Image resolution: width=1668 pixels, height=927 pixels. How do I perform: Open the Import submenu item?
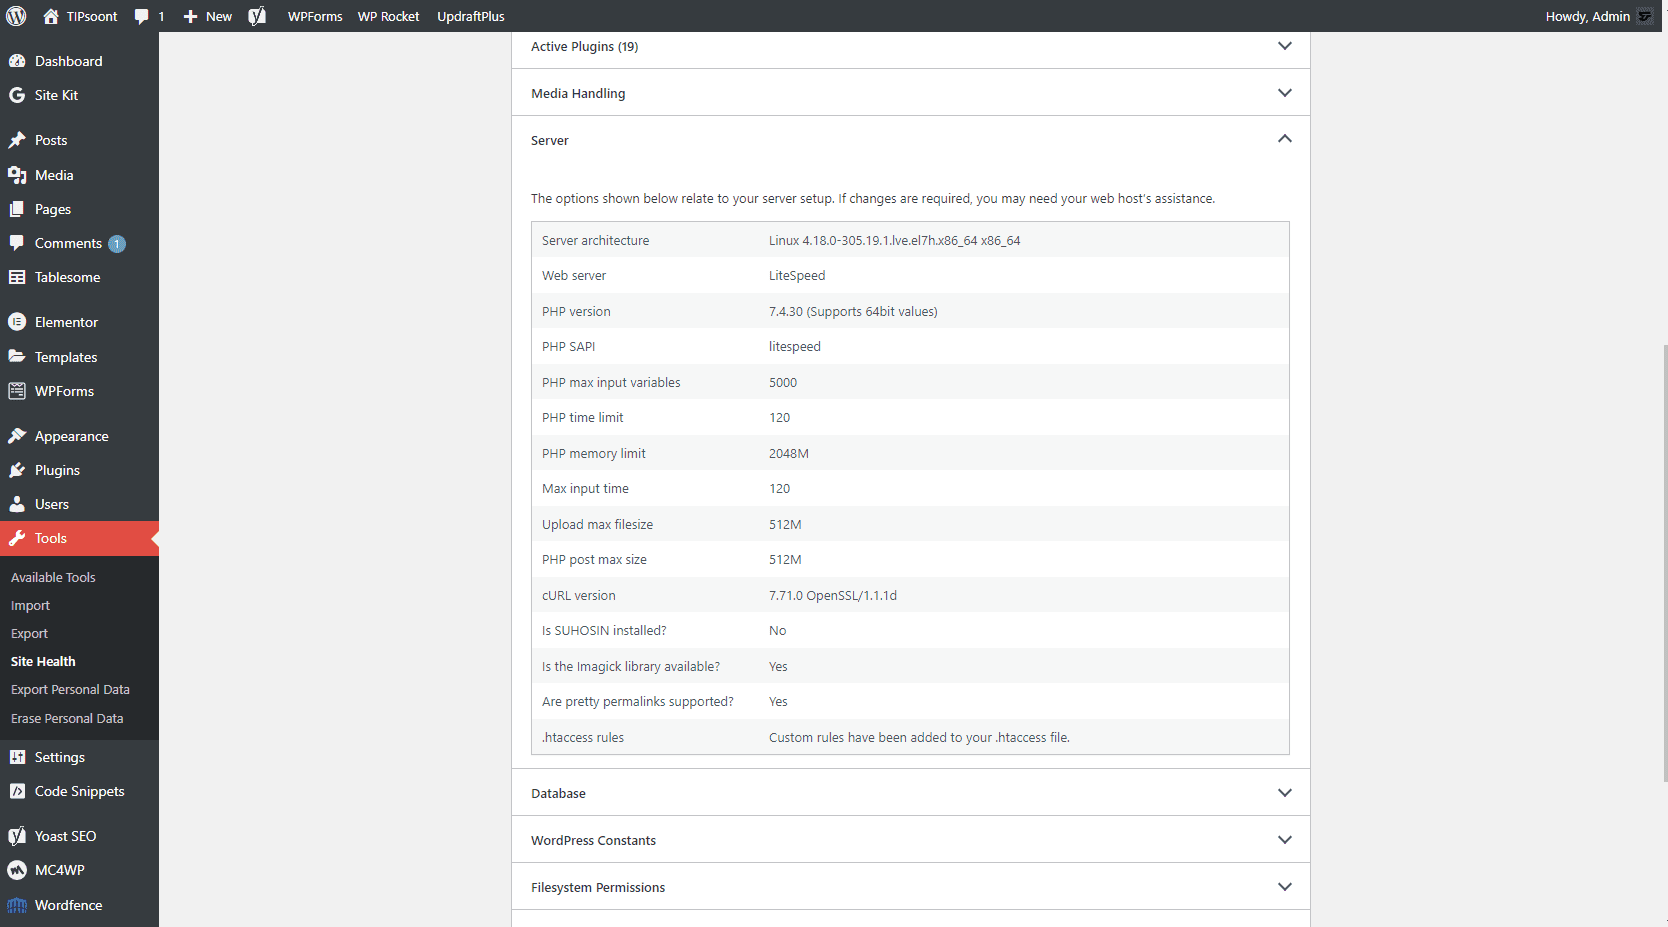point(30,605)
